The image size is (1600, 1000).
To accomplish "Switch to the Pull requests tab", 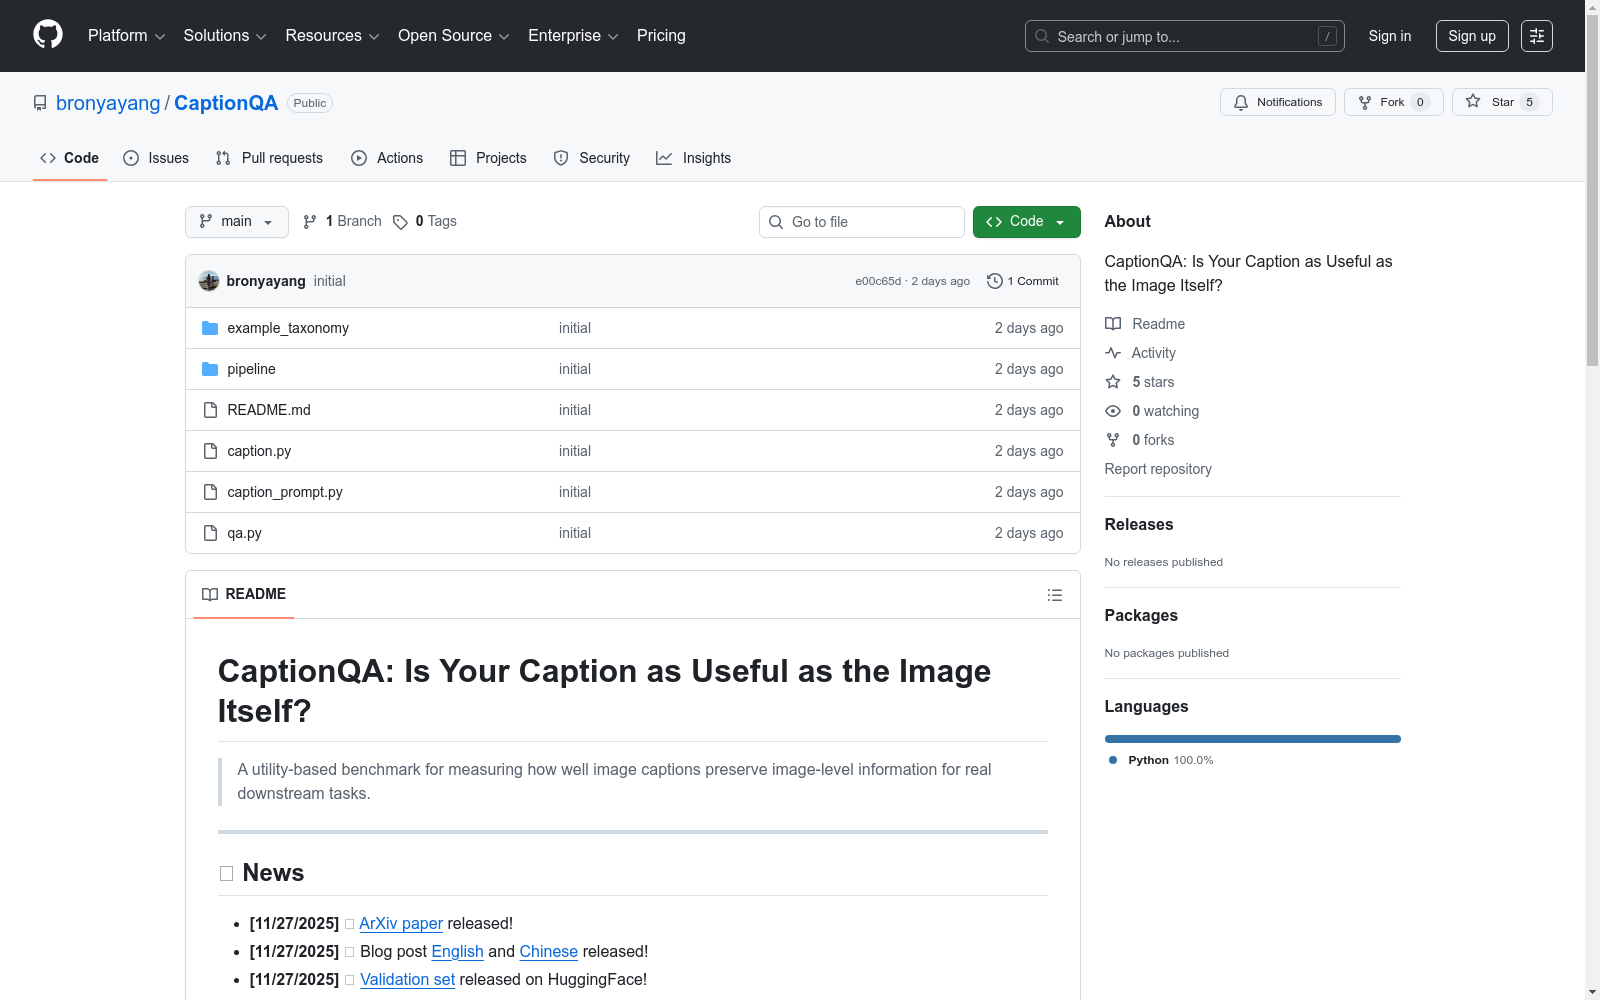I will click(269, 158).
